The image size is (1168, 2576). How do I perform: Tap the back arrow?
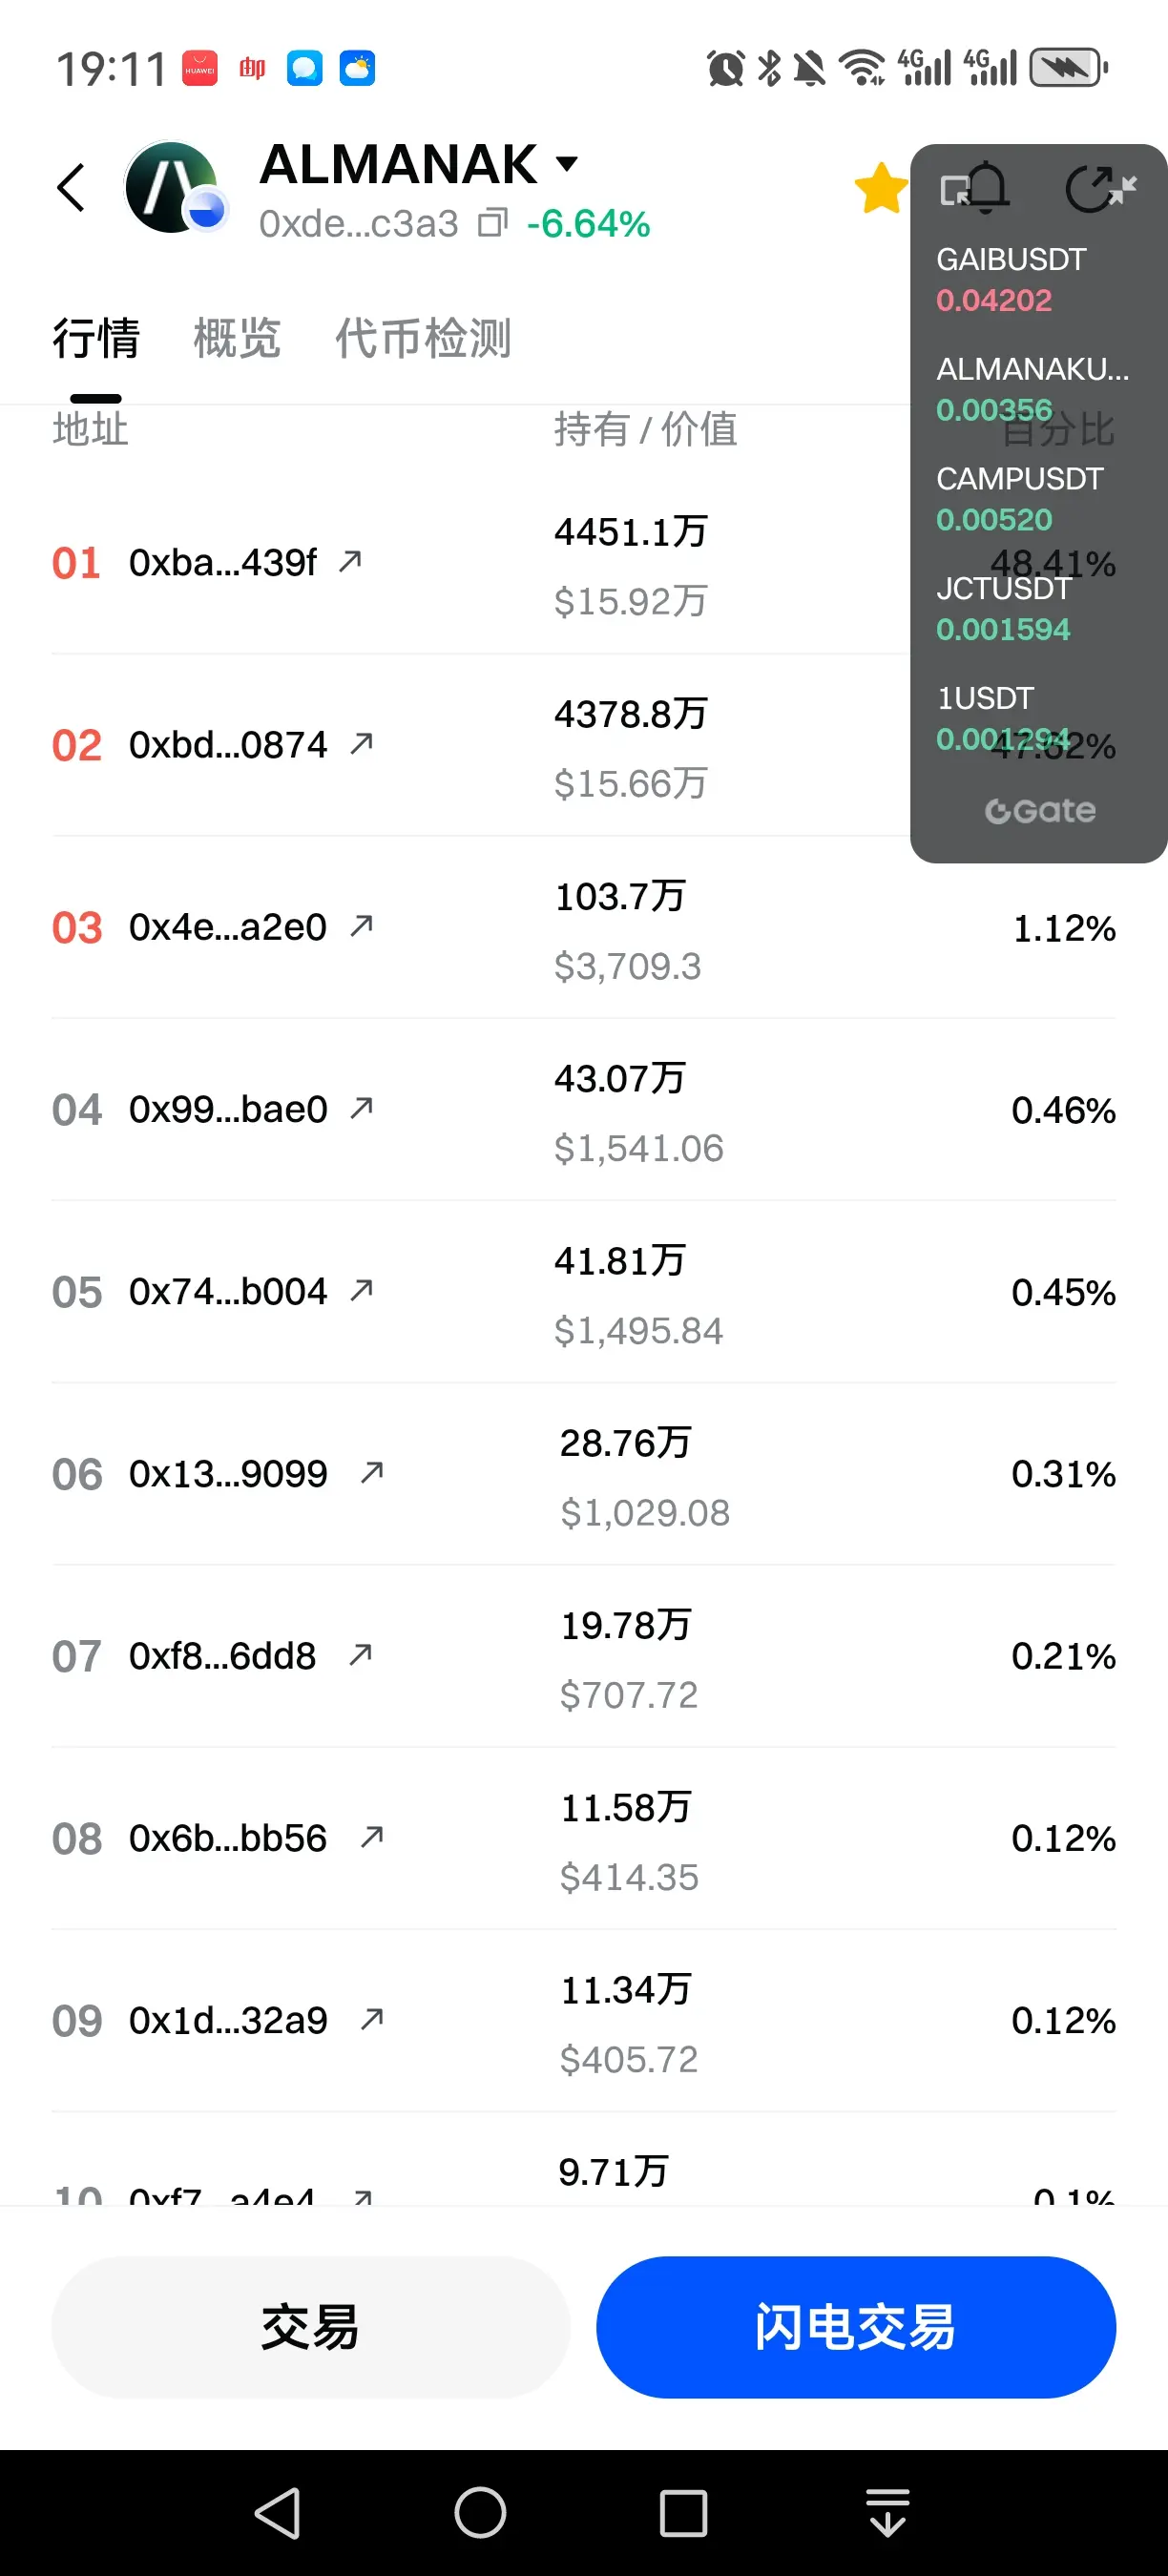point(71,188)
